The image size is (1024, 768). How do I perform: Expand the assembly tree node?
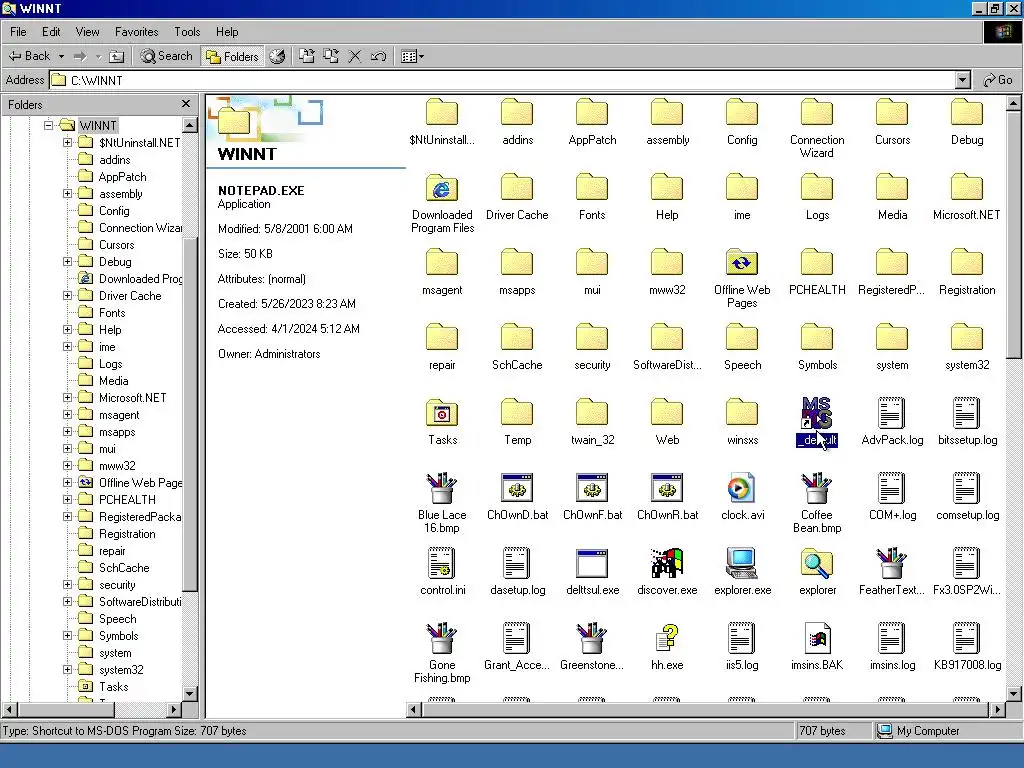(x=67, y=193)
